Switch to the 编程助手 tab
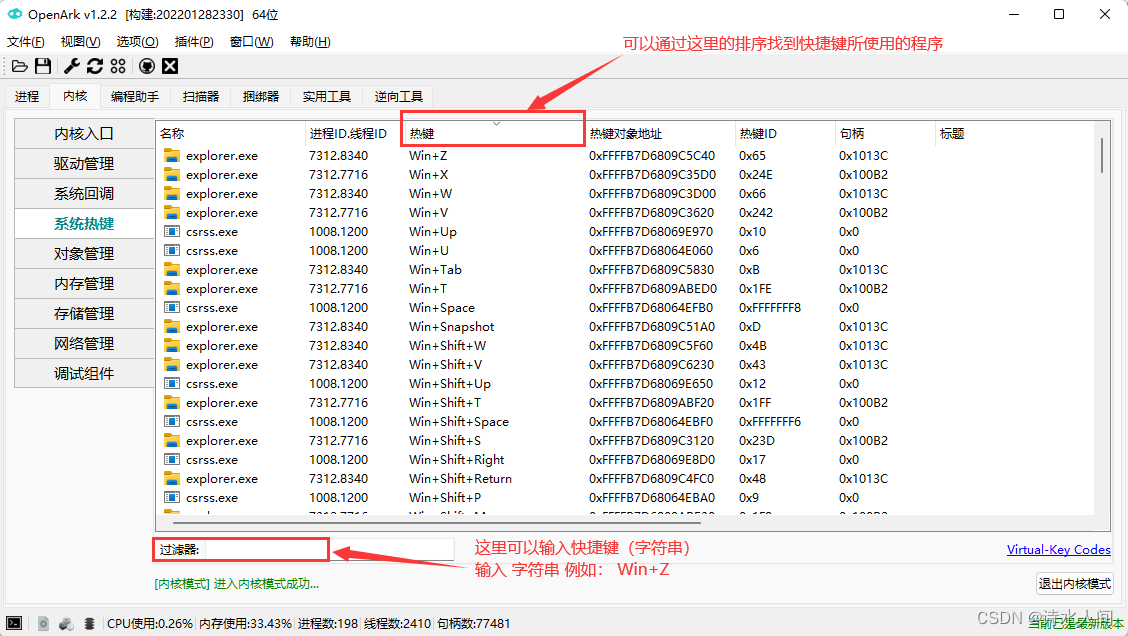1128x636 pixels. [x=135, y=96]
